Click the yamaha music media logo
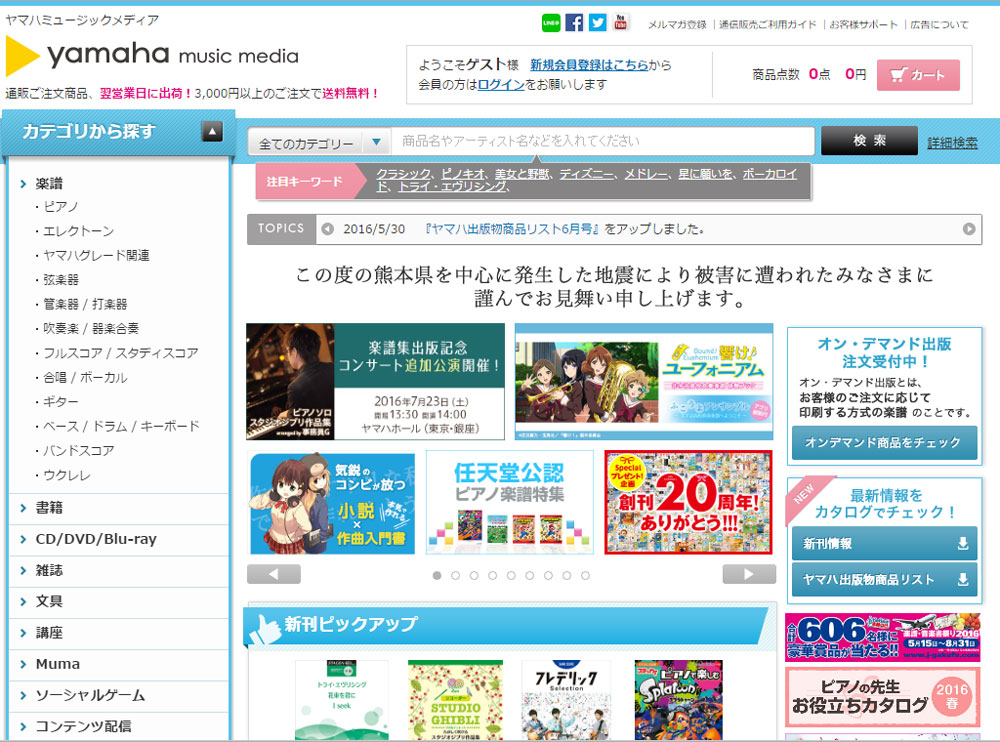Screen dimensions: 1000x742 [x=152, y=55]
